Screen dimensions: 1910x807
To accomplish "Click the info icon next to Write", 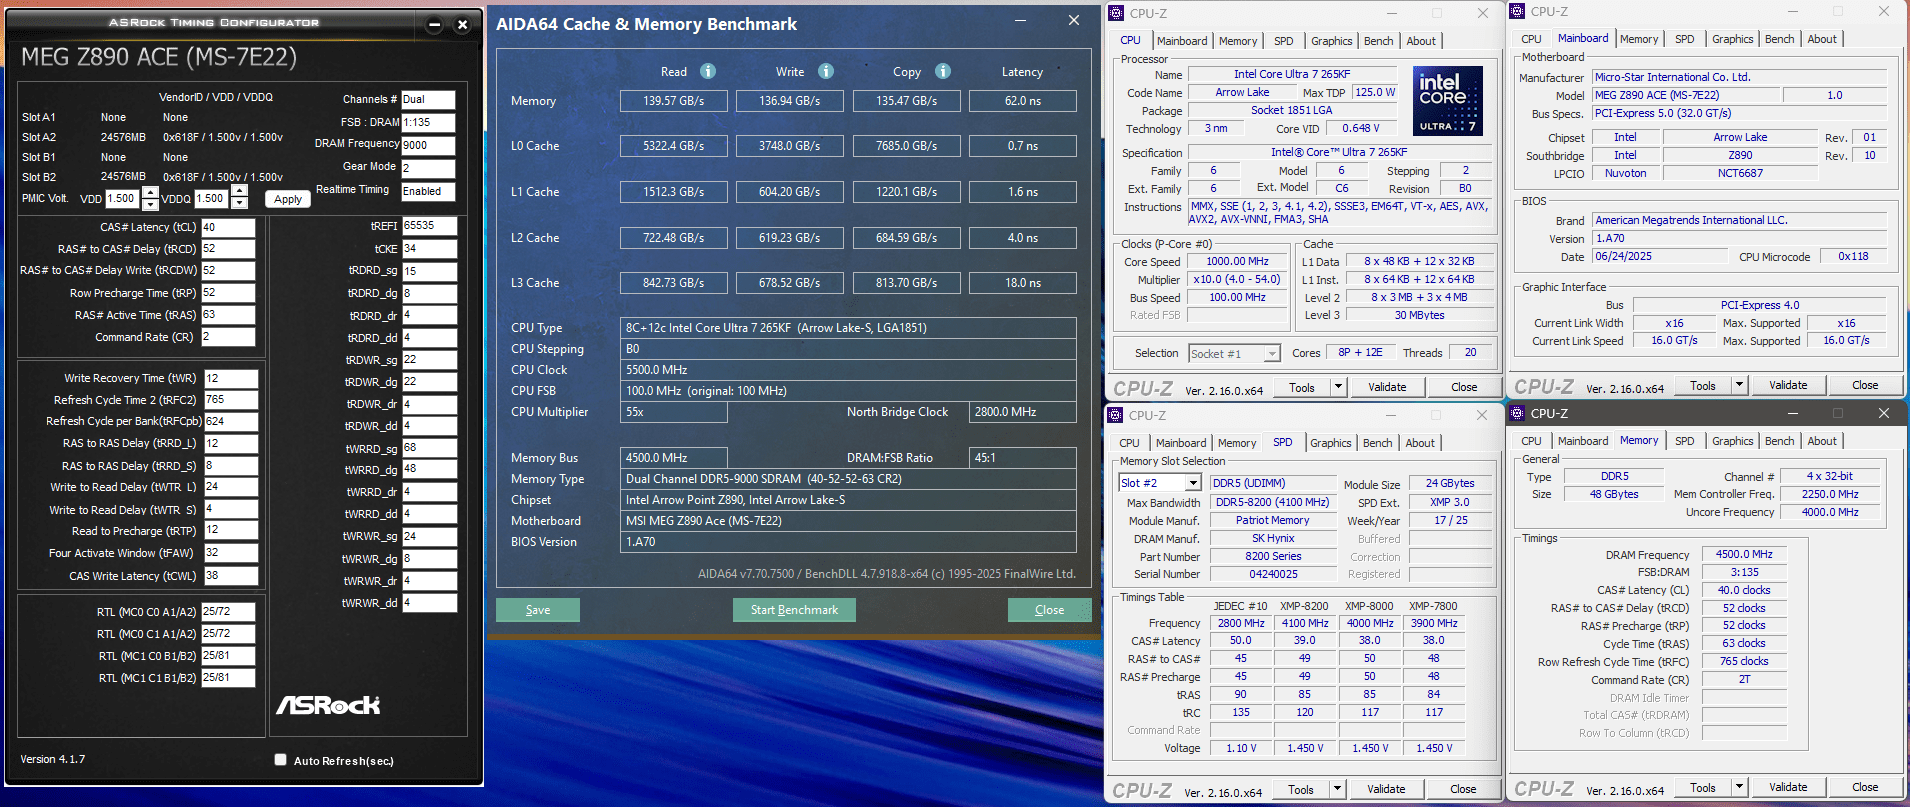I will [826, 71].
